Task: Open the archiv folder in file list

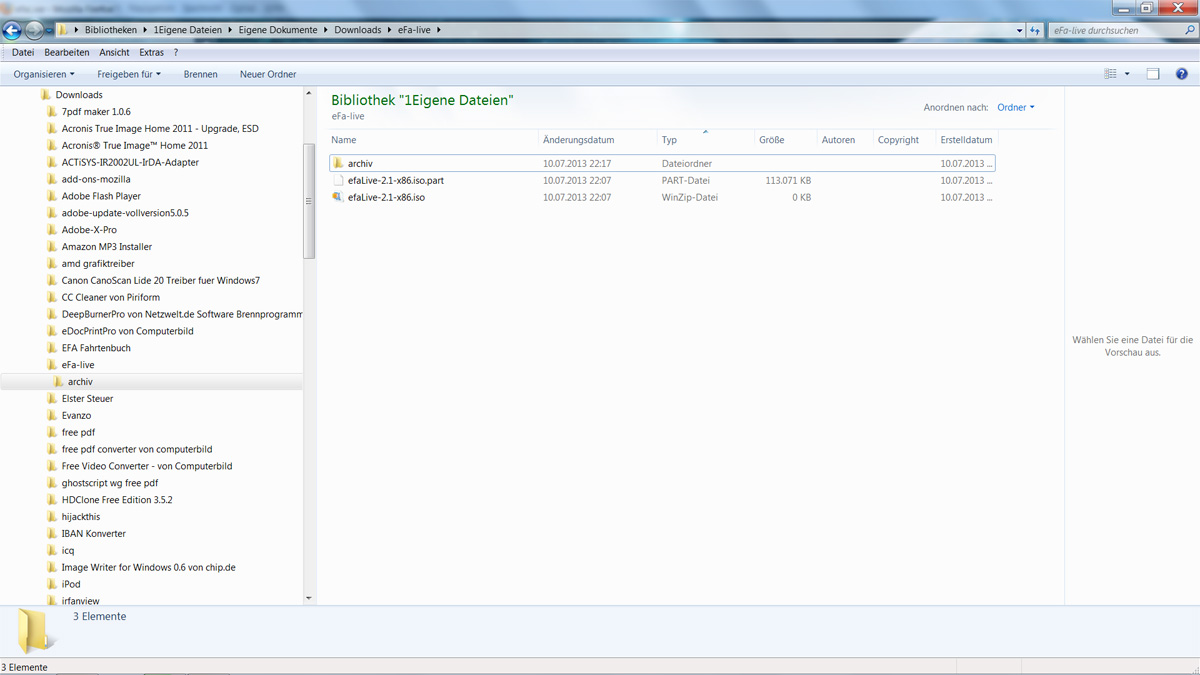Action: pos(360,163)
